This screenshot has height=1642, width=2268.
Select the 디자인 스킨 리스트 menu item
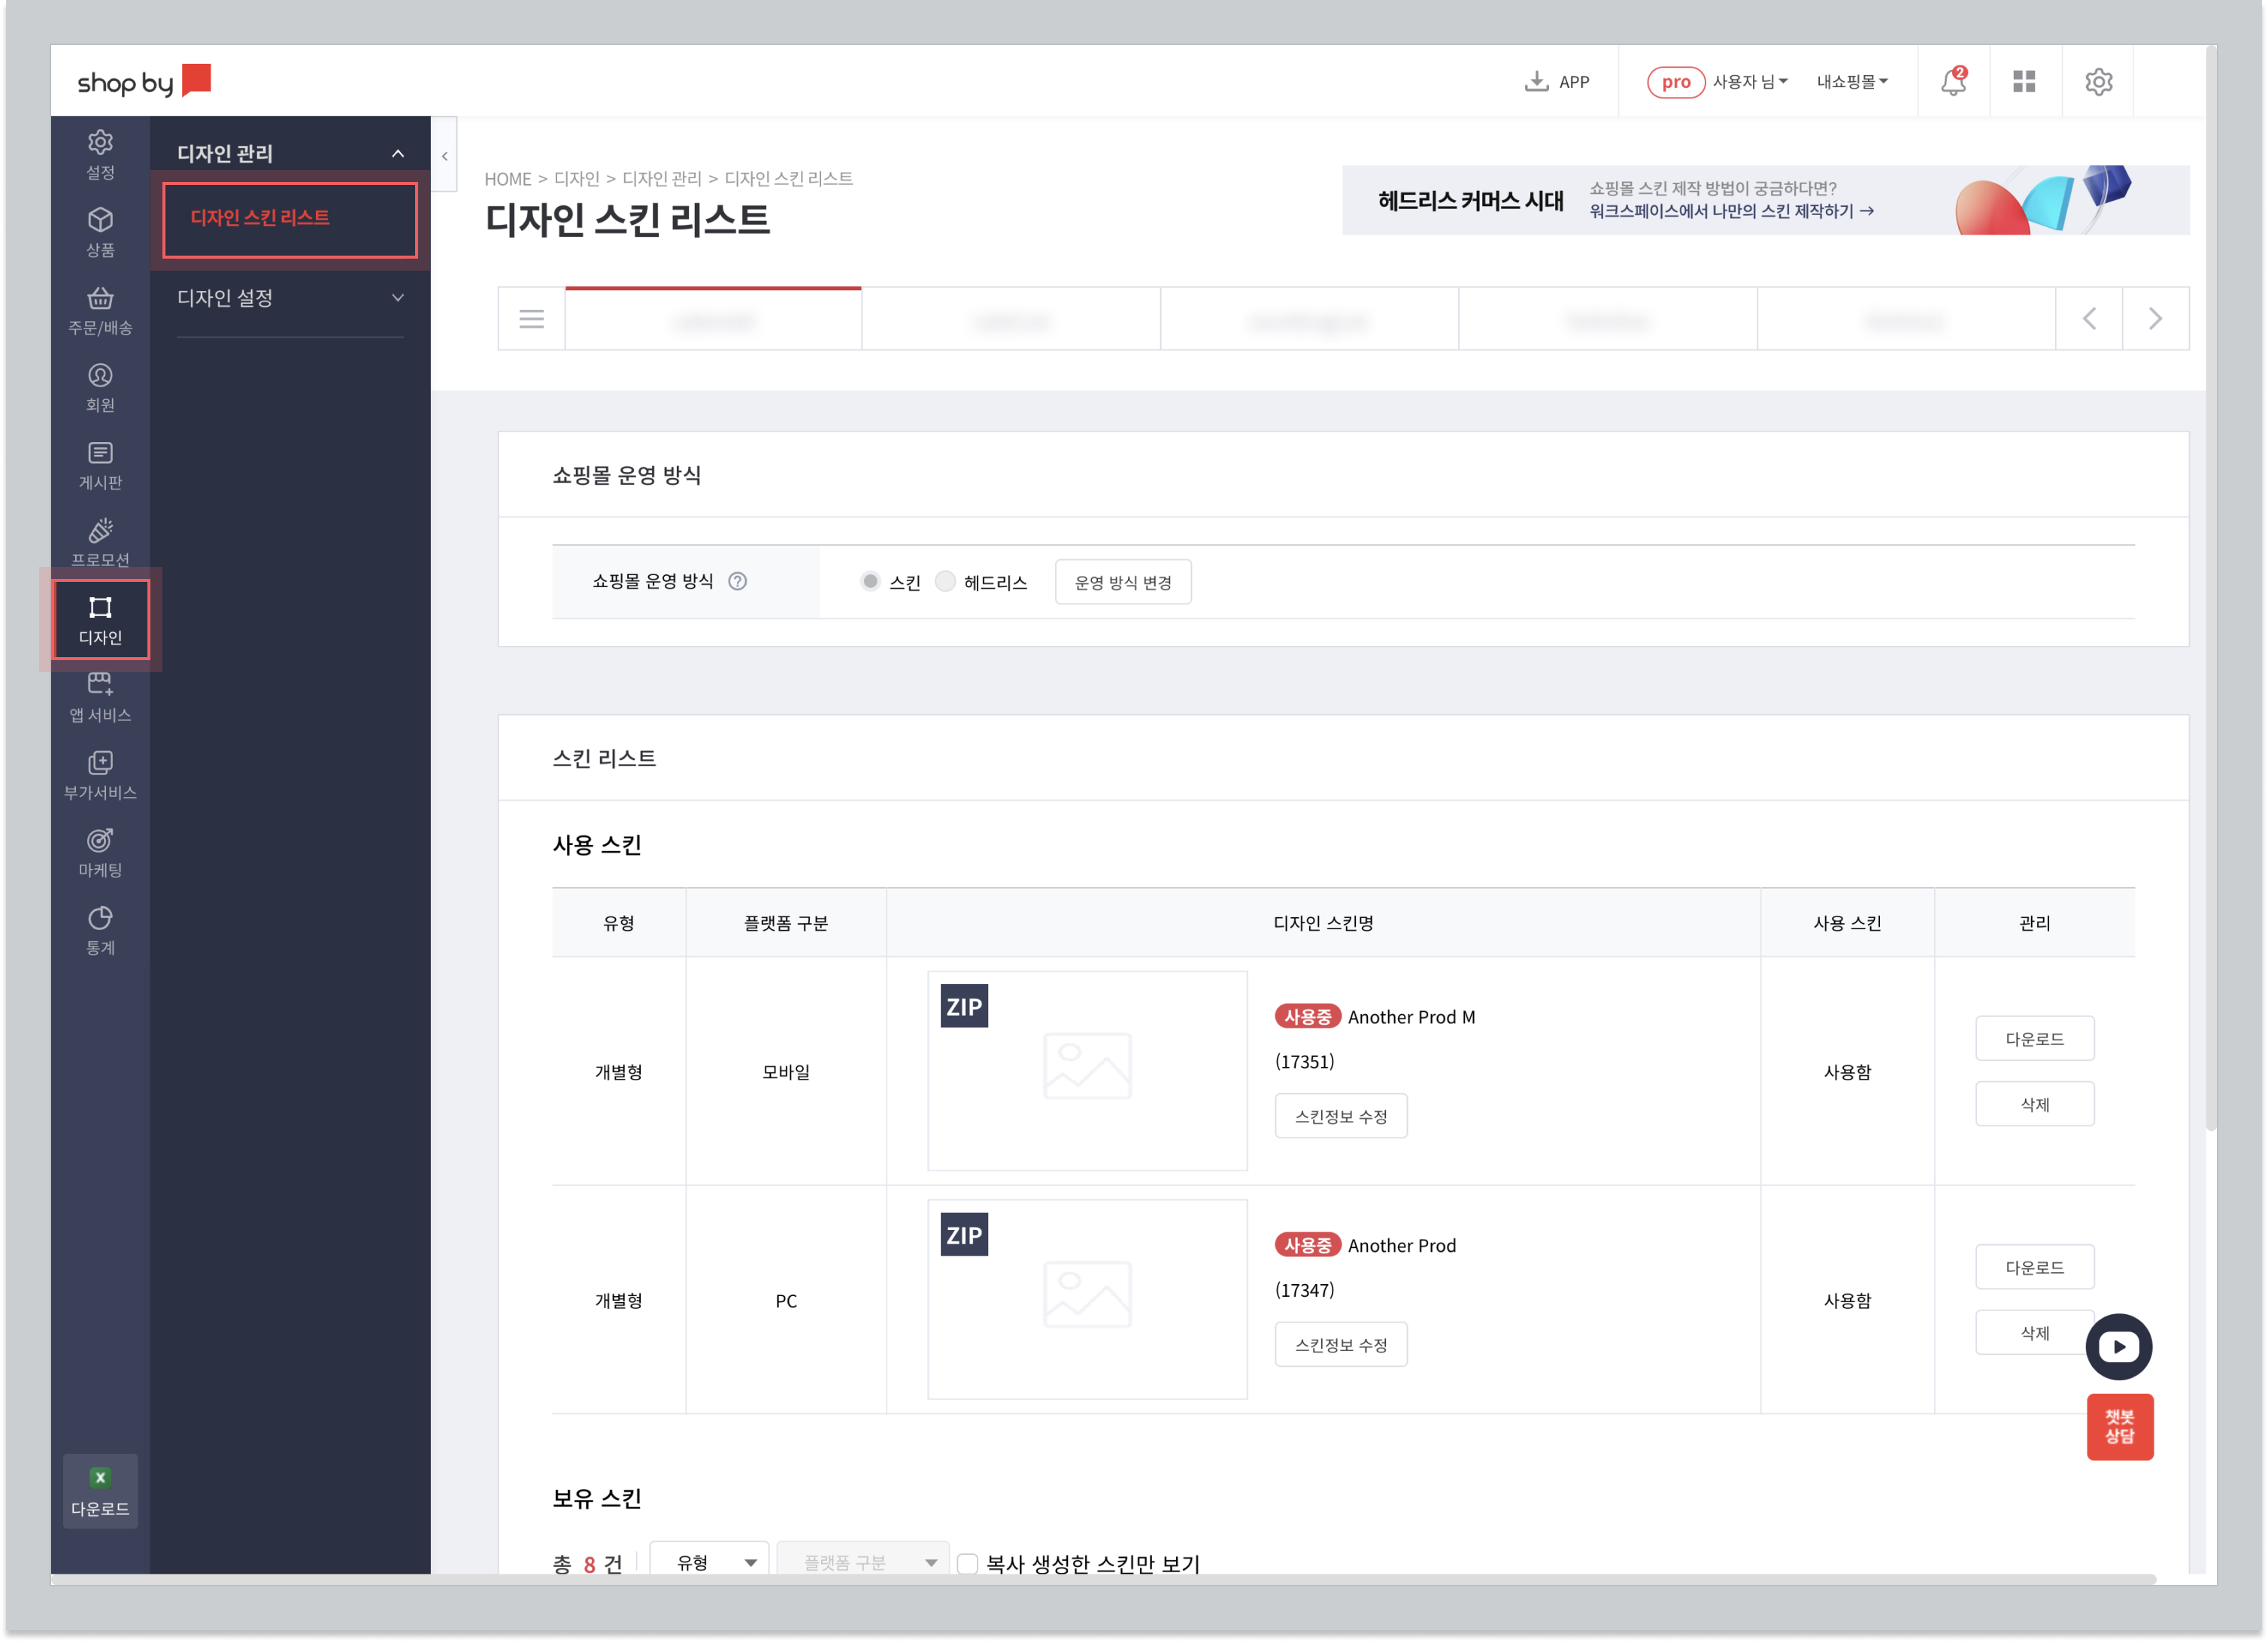click(x=290, y=218)
